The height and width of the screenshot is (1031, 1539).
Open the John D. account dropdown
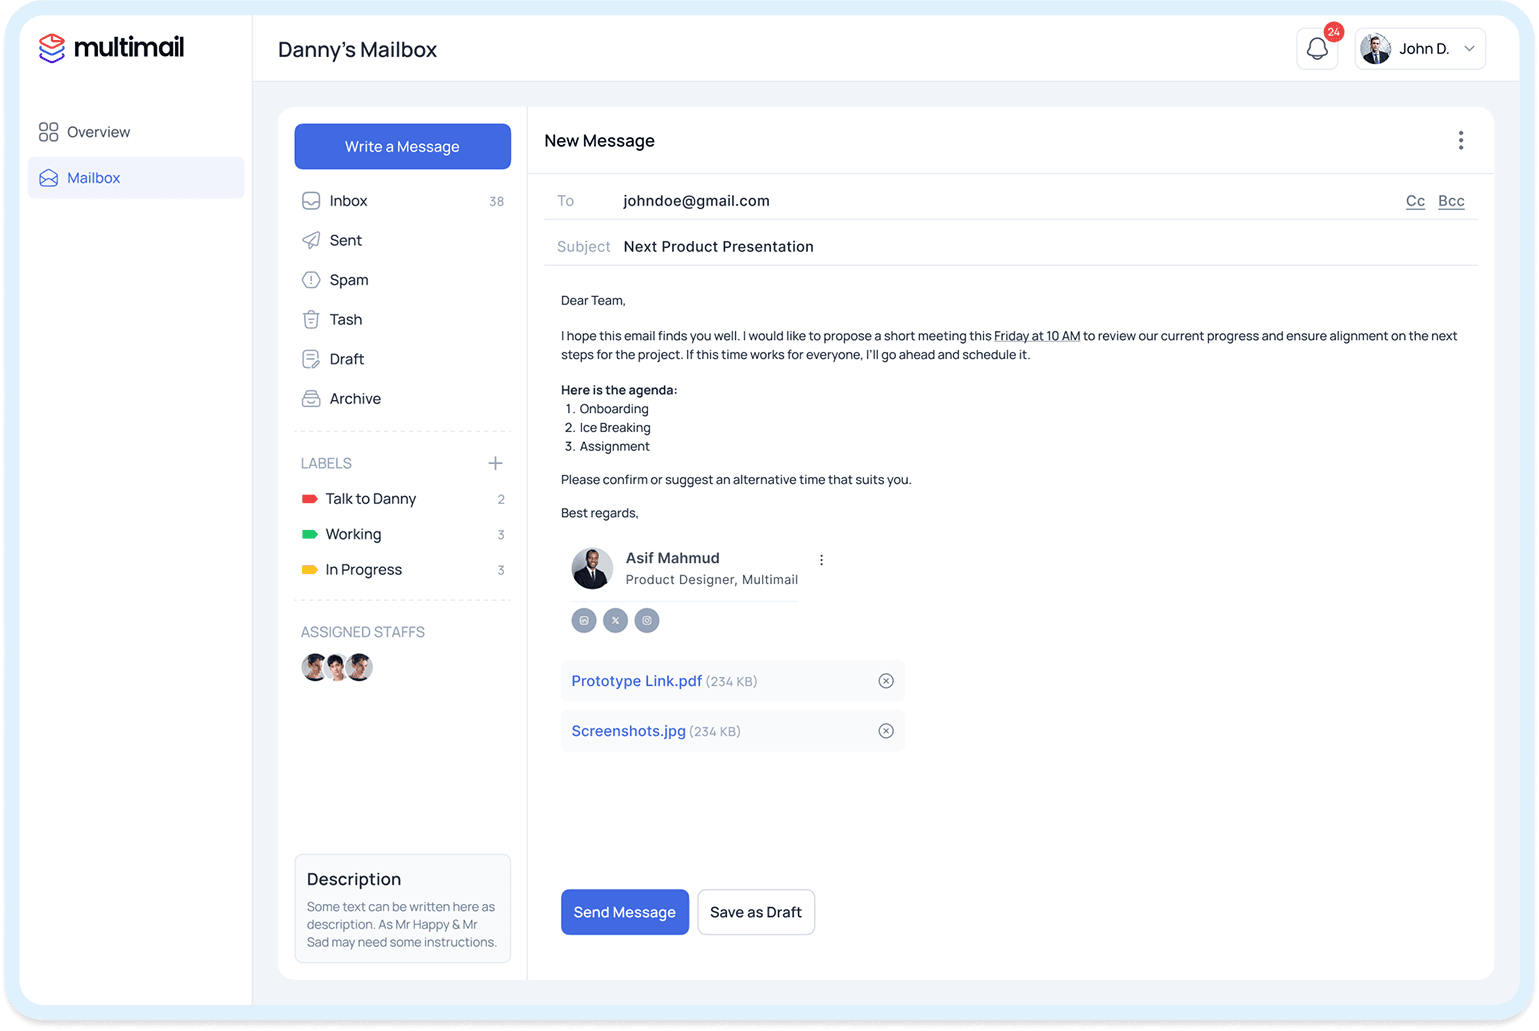pyautogui.click(x=1419, y=48)
